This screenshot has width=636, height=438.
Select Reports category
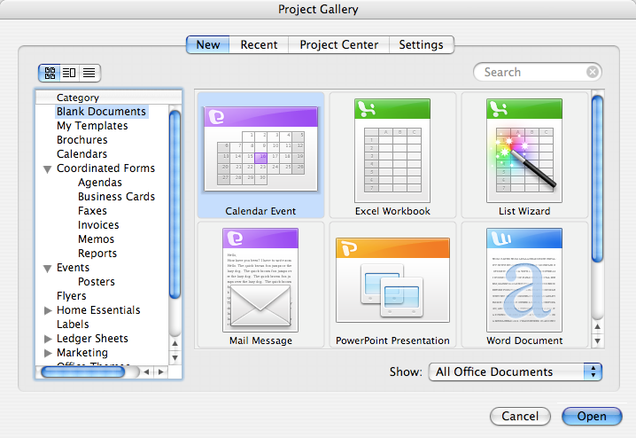(x=97, y=253)
